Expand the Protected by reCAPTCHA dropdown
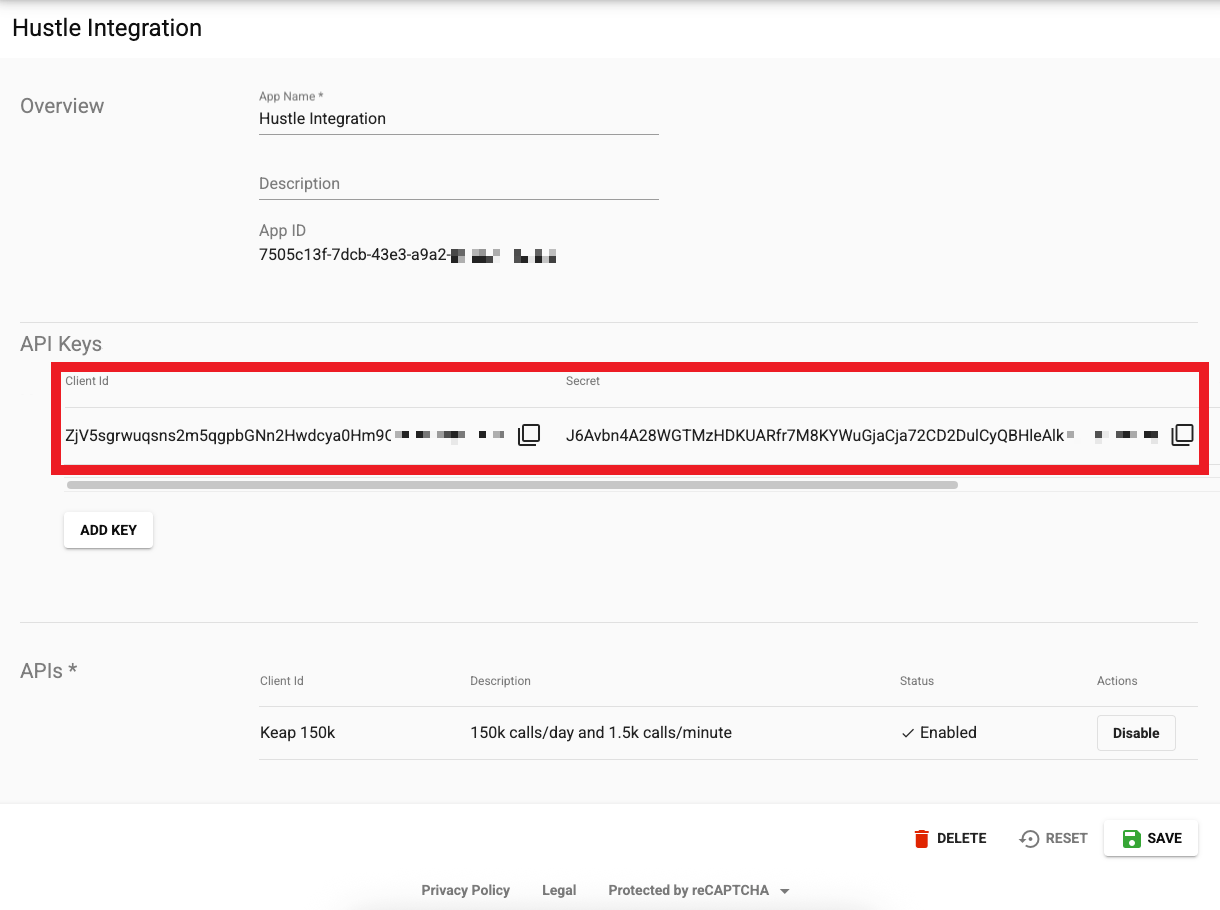Image resolution: width=1220 pixels, height=910 pixels. click(x=785, y=890)
